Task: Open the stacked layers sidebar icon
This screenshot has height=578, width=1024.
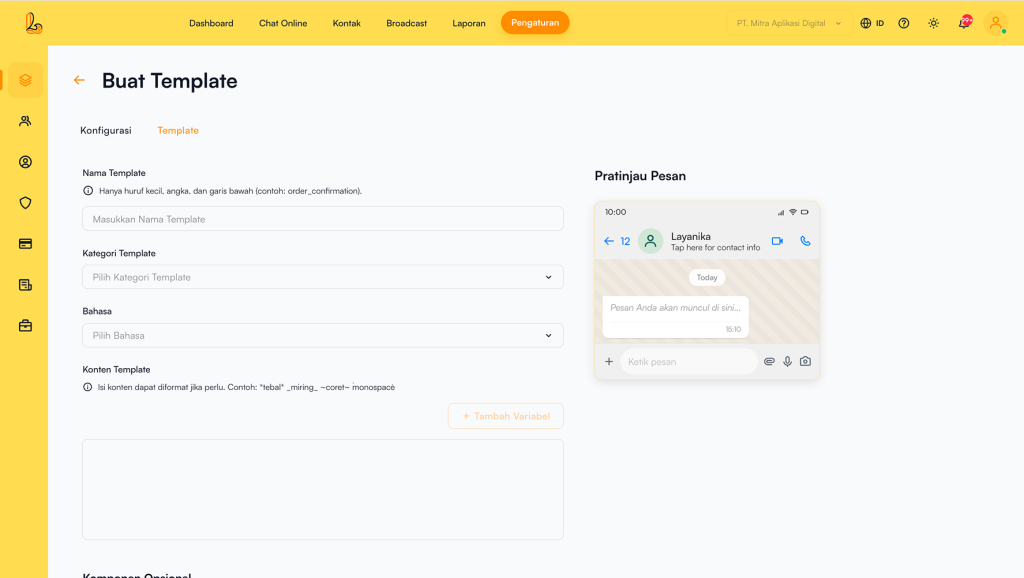Action: [x=25, y=80]
